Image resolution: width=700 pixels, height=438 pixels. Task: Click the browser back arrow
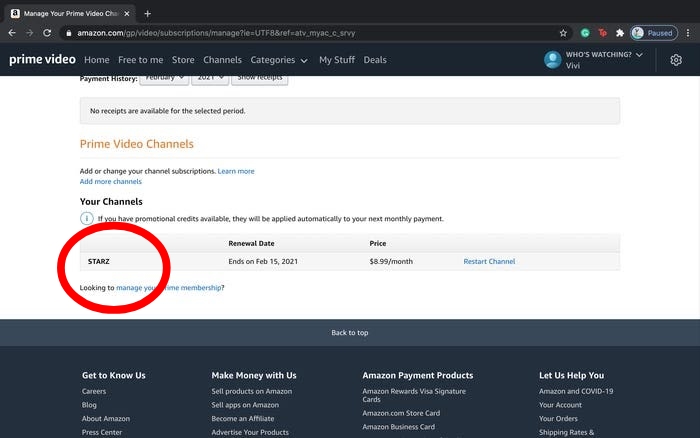coord(12,33)
